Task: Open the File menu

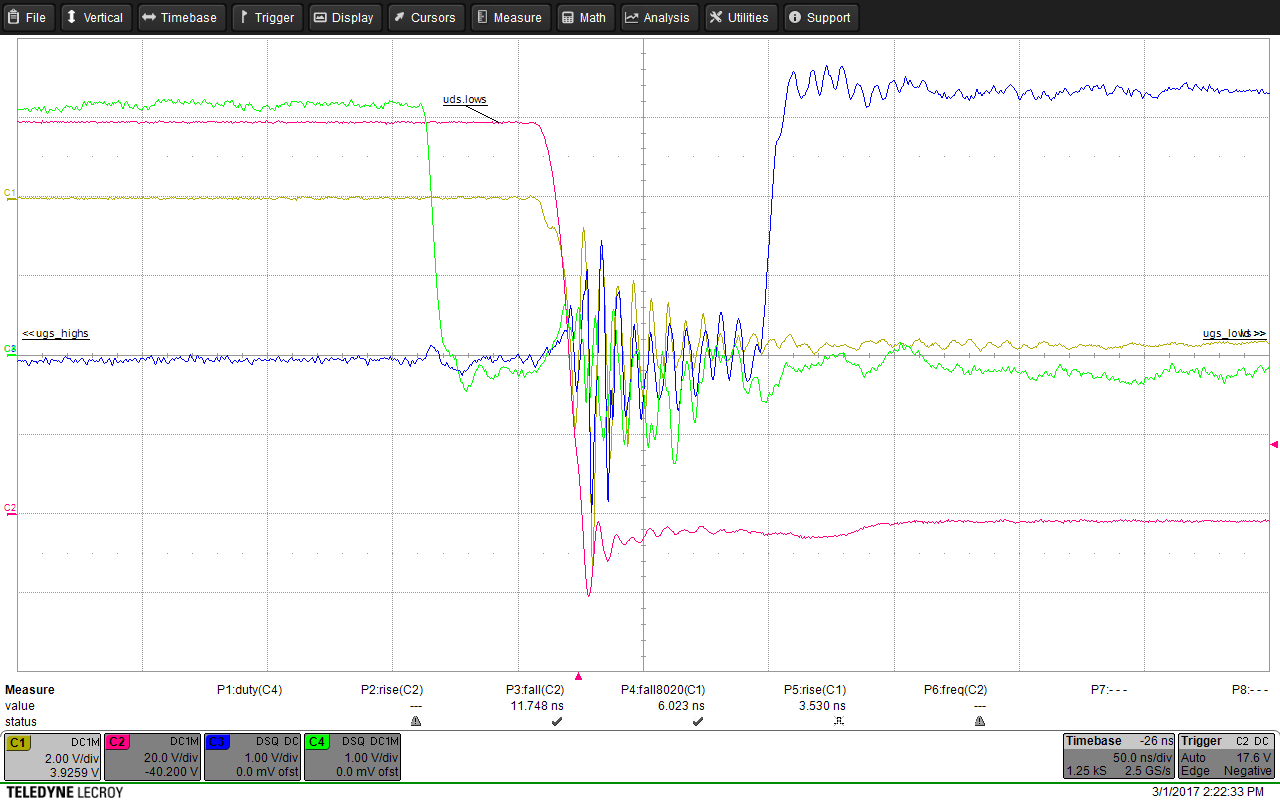Action: click(x=28, y=17)
